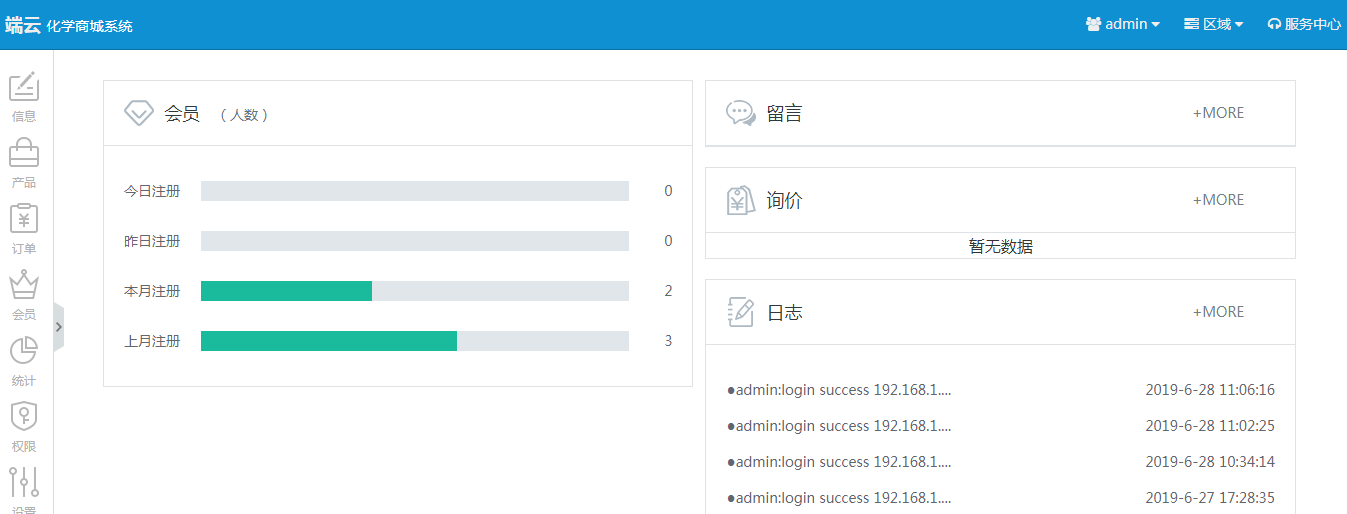Expand the admin user dropdown
1347x514 pixels.
tap(1122, 24)
